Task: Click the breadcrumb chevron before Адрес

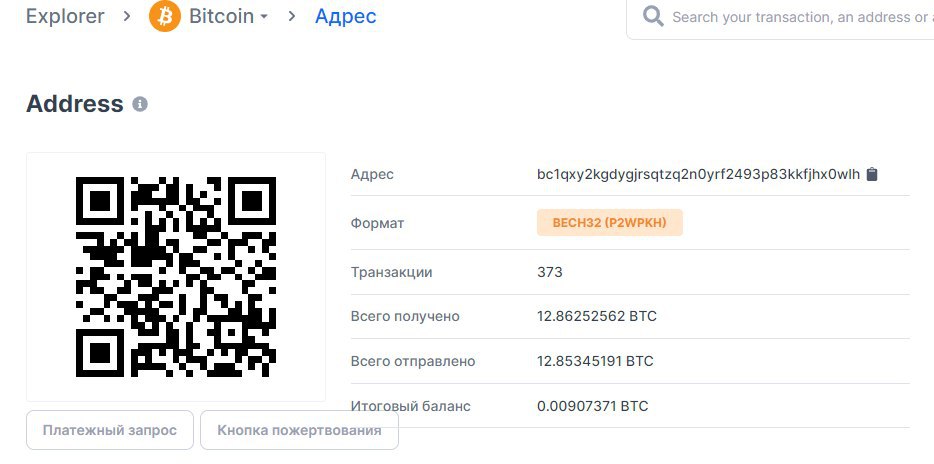Action: tap(291, 17)
